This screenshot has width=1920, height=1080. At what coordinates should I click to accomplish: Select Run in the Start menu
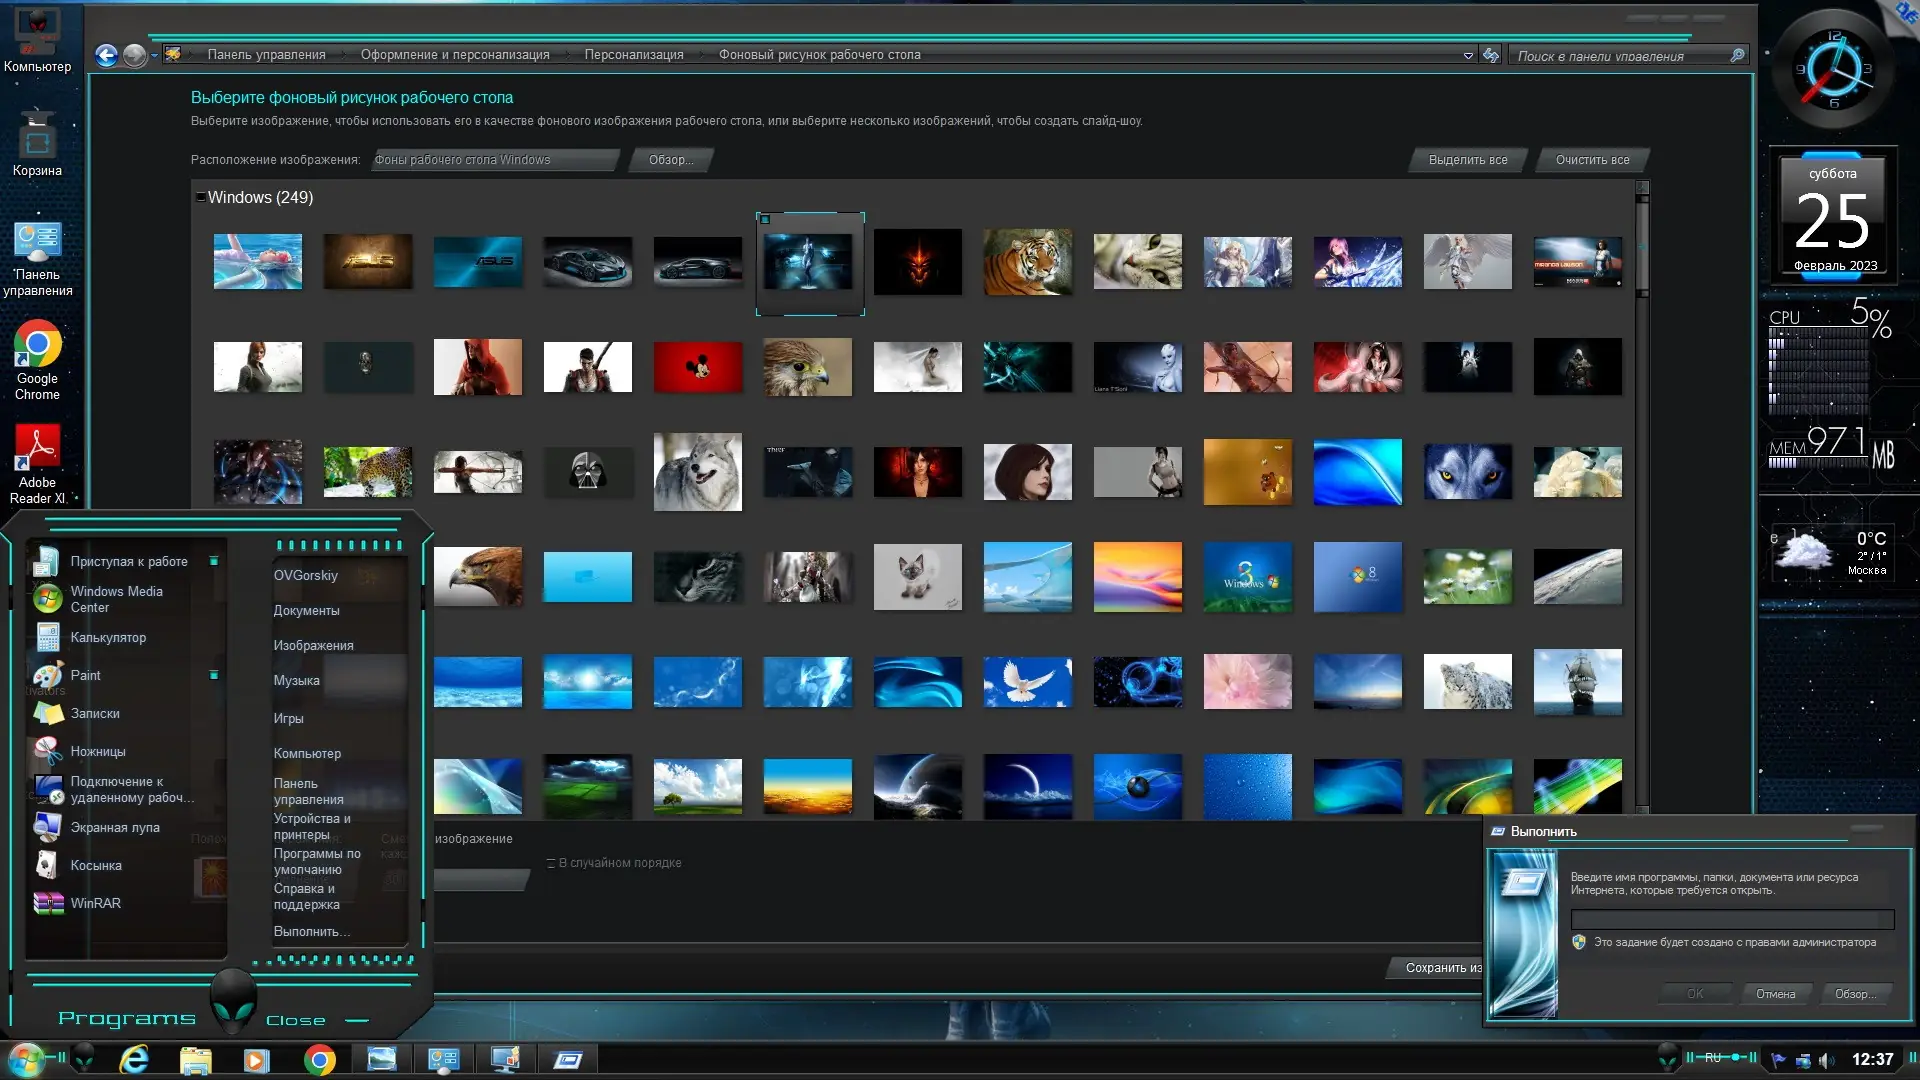(311, 931)
